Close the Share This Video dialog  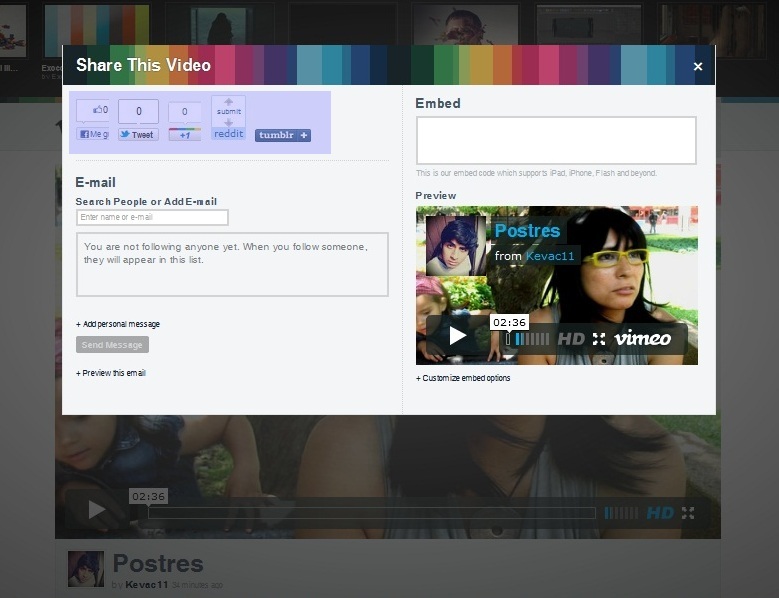point(698,66)
